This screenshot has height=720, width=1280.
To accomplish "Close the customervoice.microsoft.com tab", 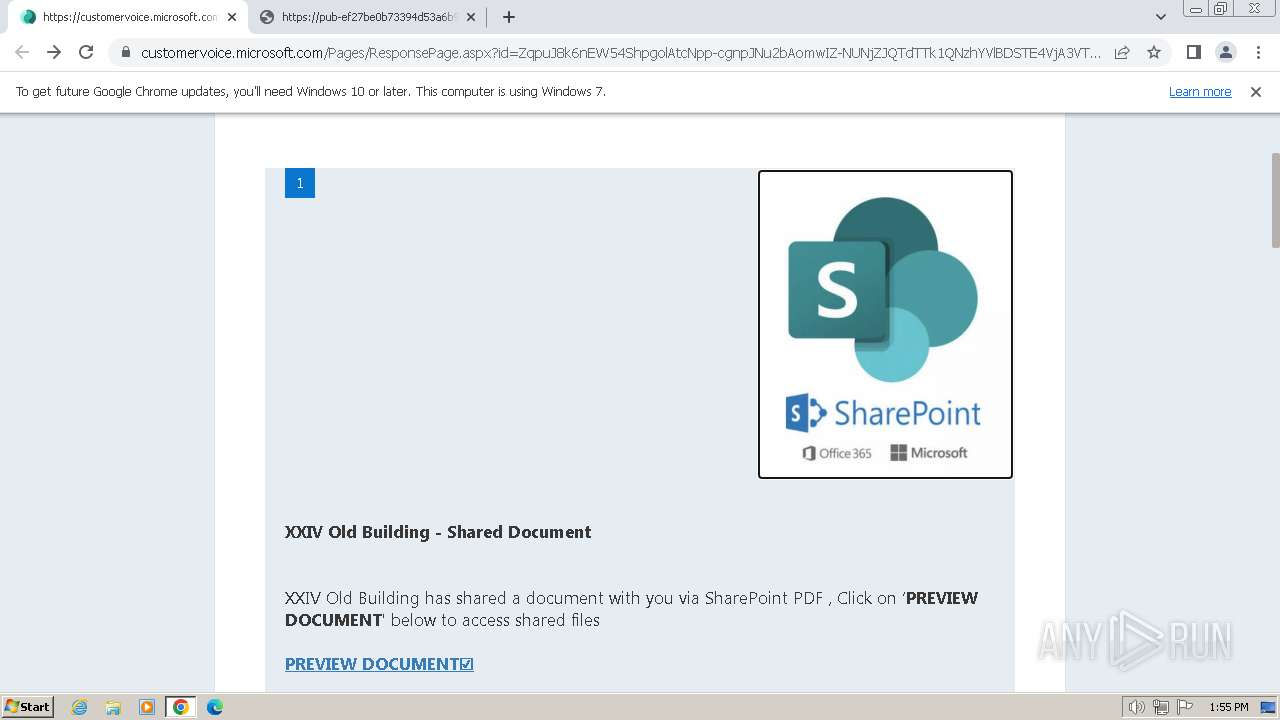I will pos(232,17).
